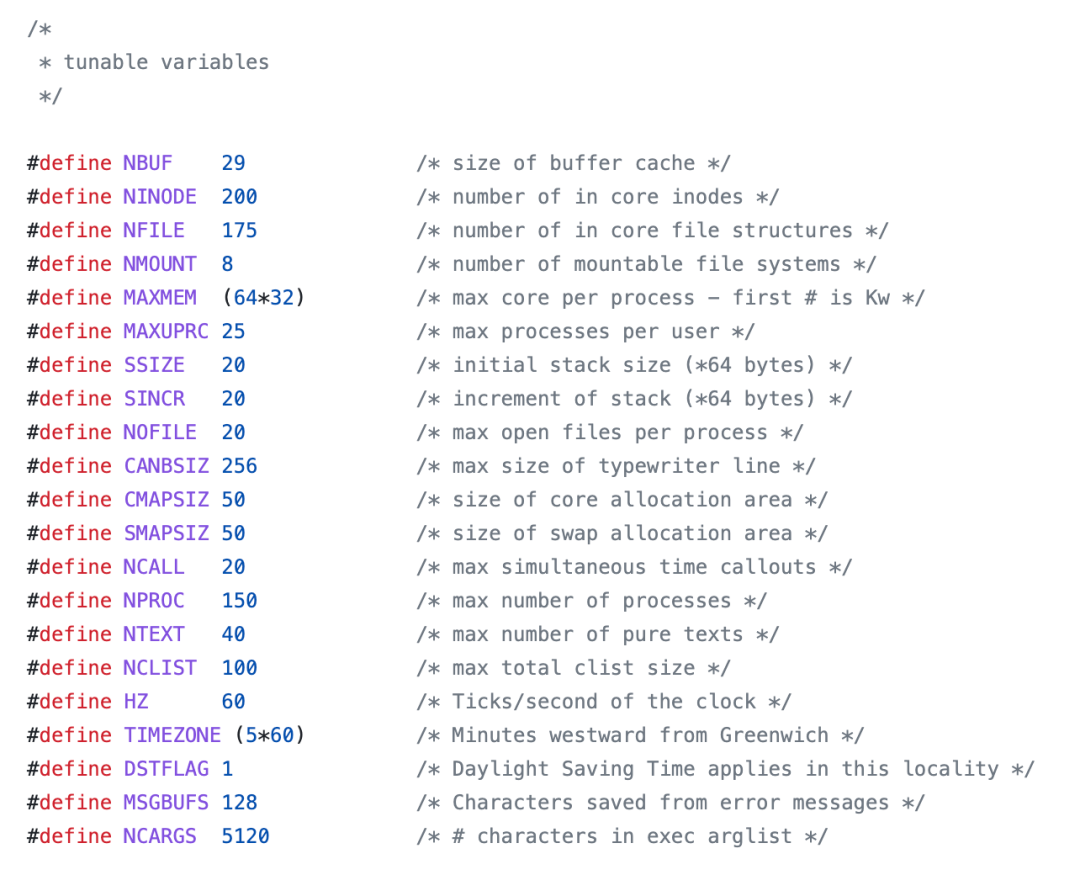Screen dimensions: 1080x875
Task: Click the value 200 for NINODE
Action: coord(240,197)
